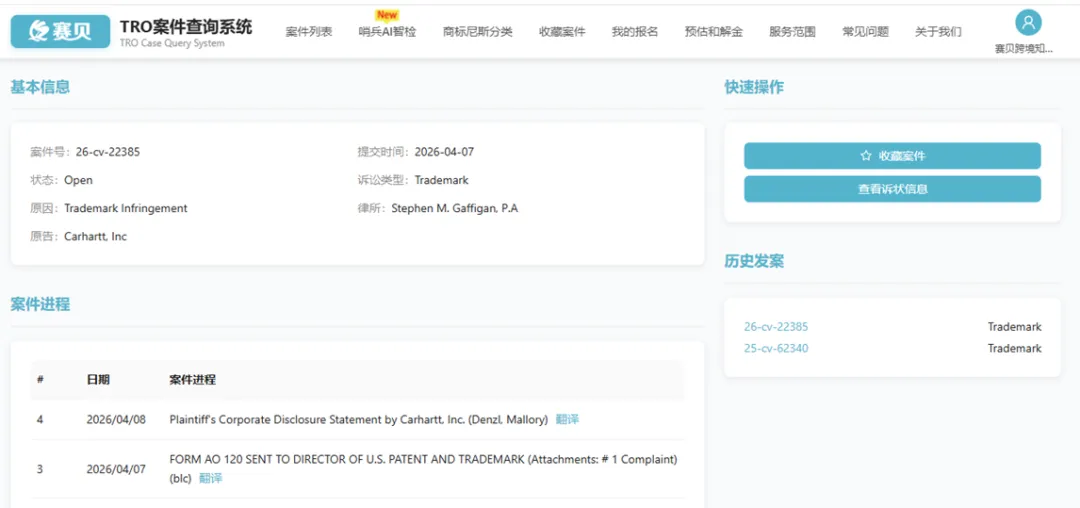The height and width of the screenshot is (508, 1080).
Task: Click the 赛贝 logo
Action: point(61,32)
